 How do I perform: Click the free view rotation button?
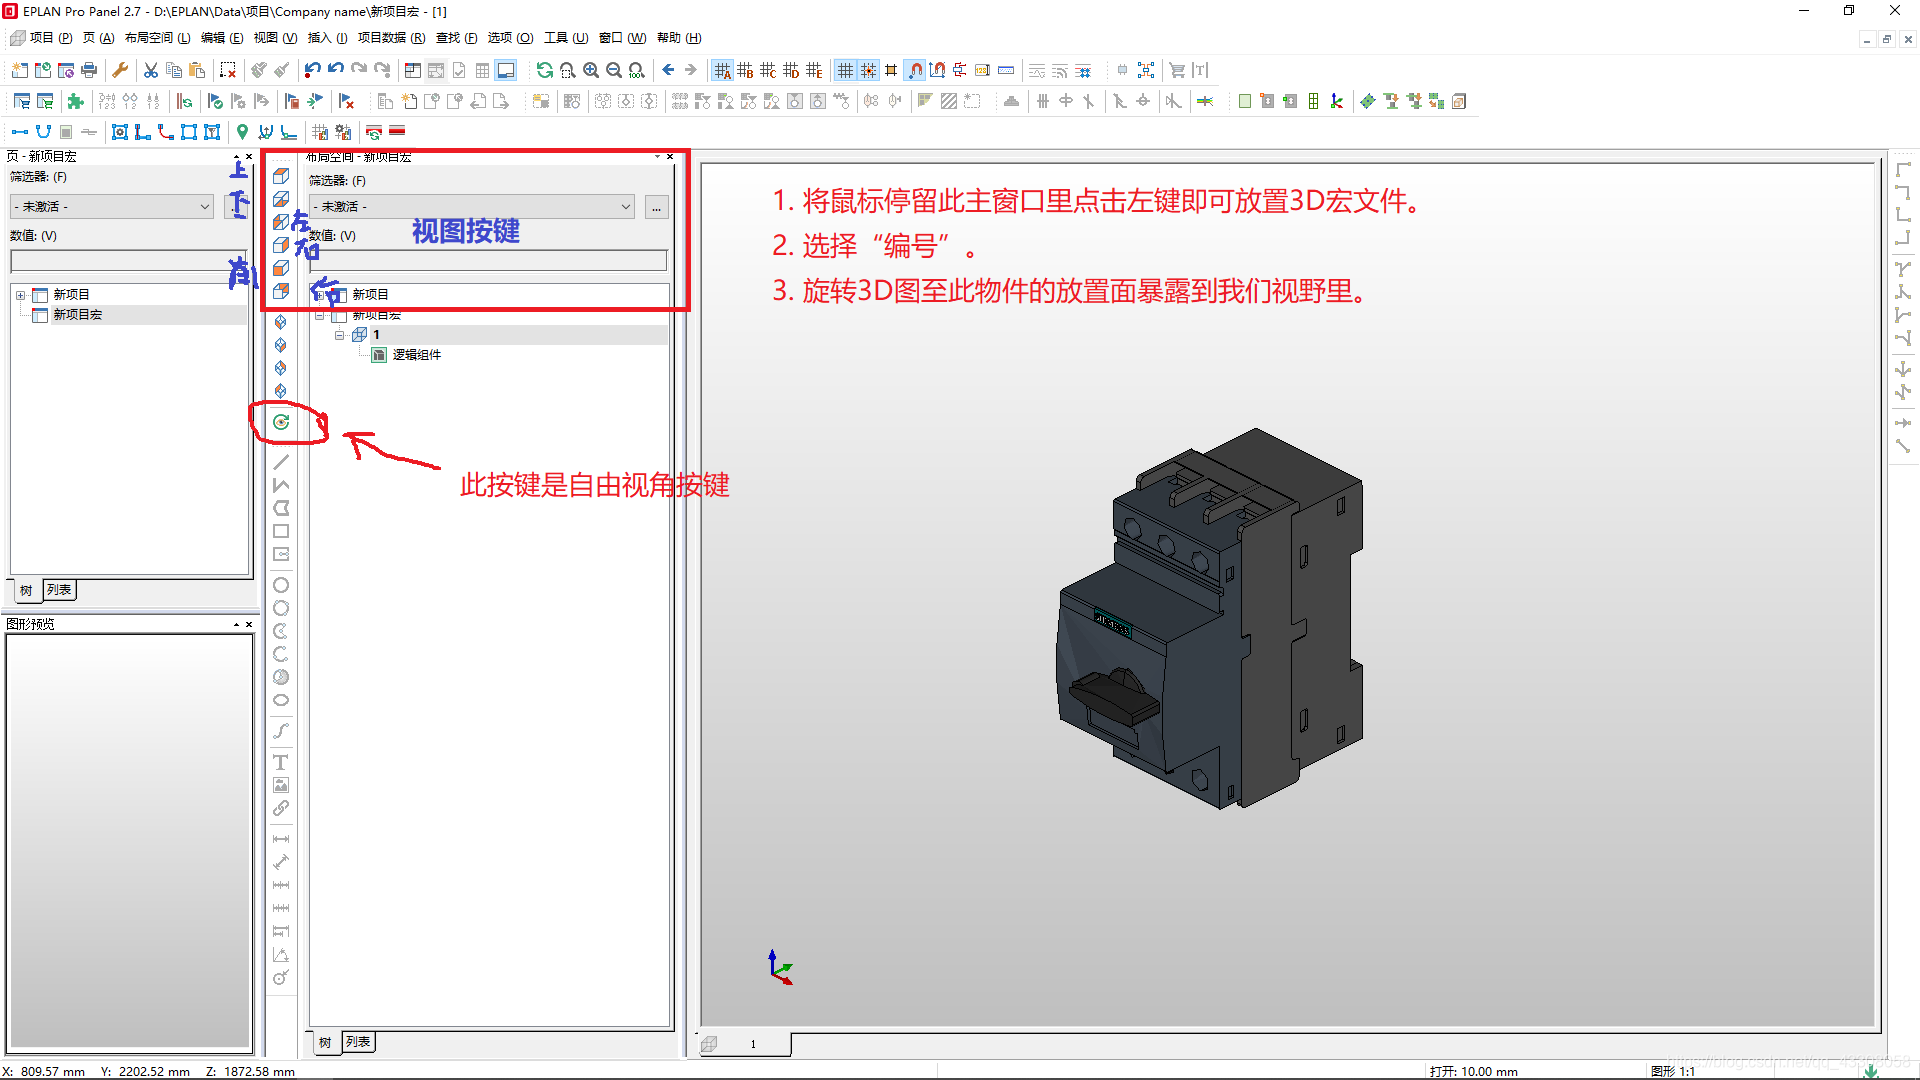[281, 422]
